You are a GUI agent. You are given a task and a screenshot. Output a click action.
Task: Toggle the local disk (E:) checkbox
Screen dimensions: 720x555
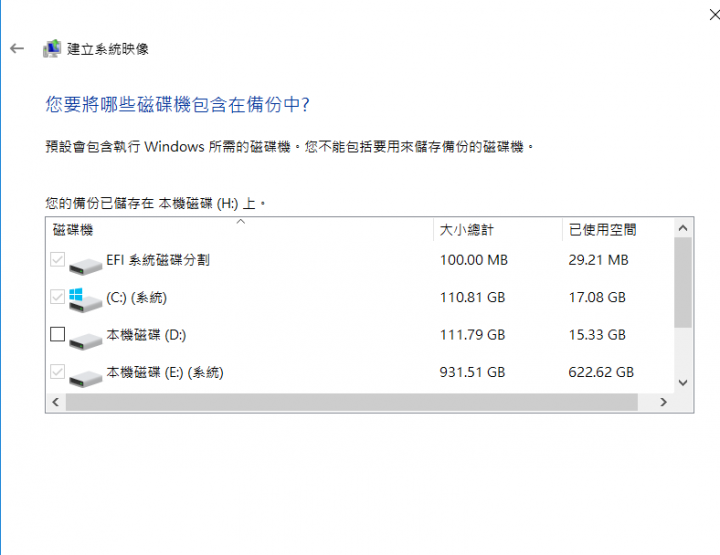click(57, 371)
